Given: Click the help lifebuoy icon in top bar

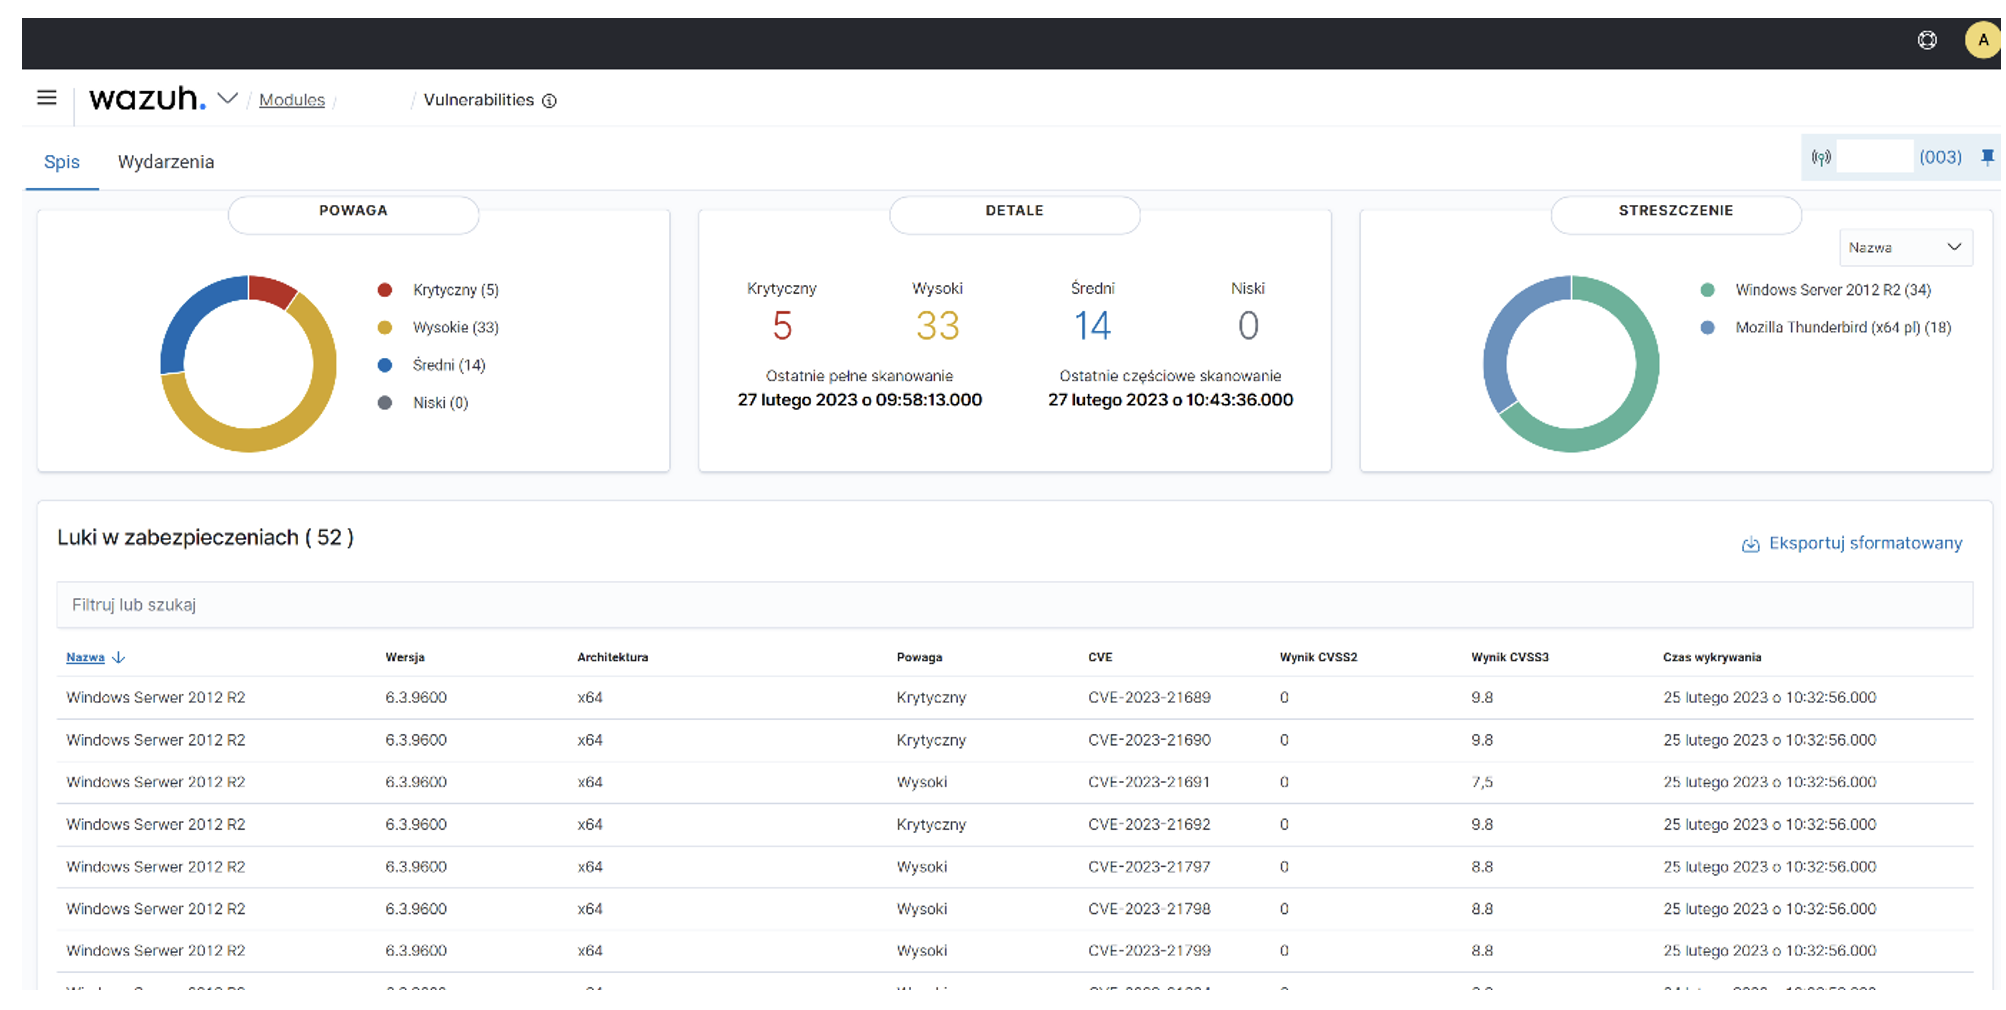Looking at the screenshot, I should click(x=1927, y=41).
